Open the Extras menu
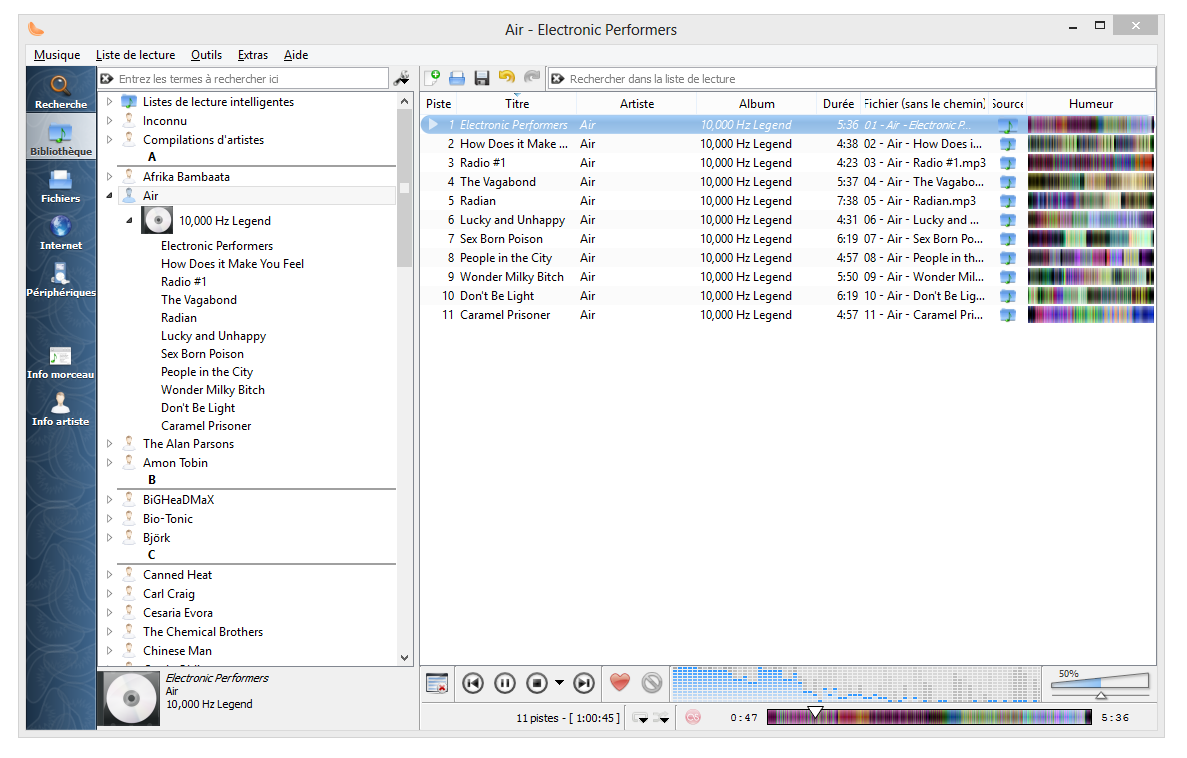1187x758 pixels. (253, 55)
